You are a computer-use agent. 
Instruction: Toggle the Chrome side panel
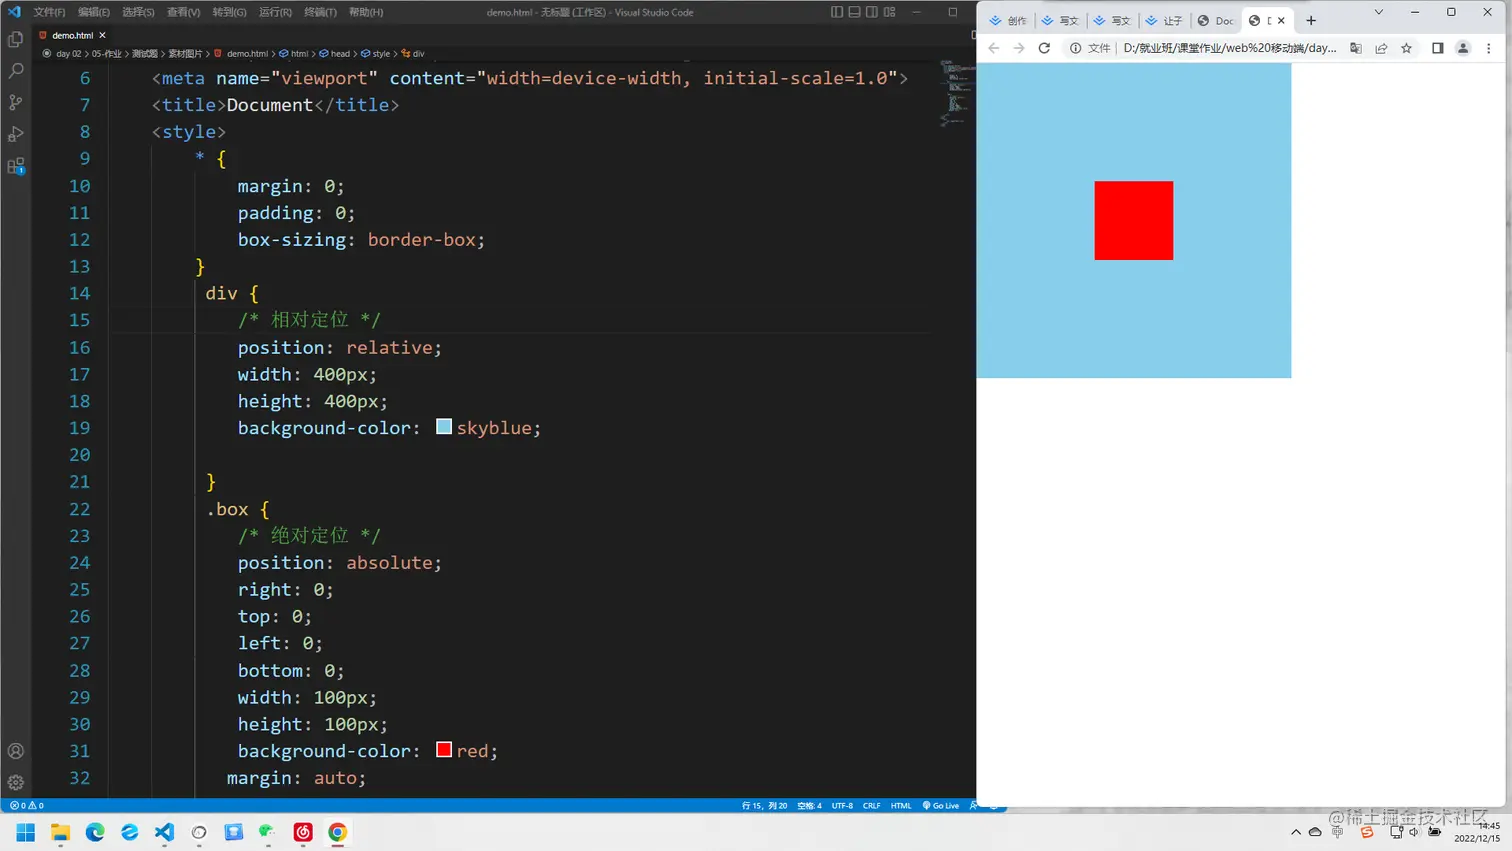click(x=1437, y=48)
